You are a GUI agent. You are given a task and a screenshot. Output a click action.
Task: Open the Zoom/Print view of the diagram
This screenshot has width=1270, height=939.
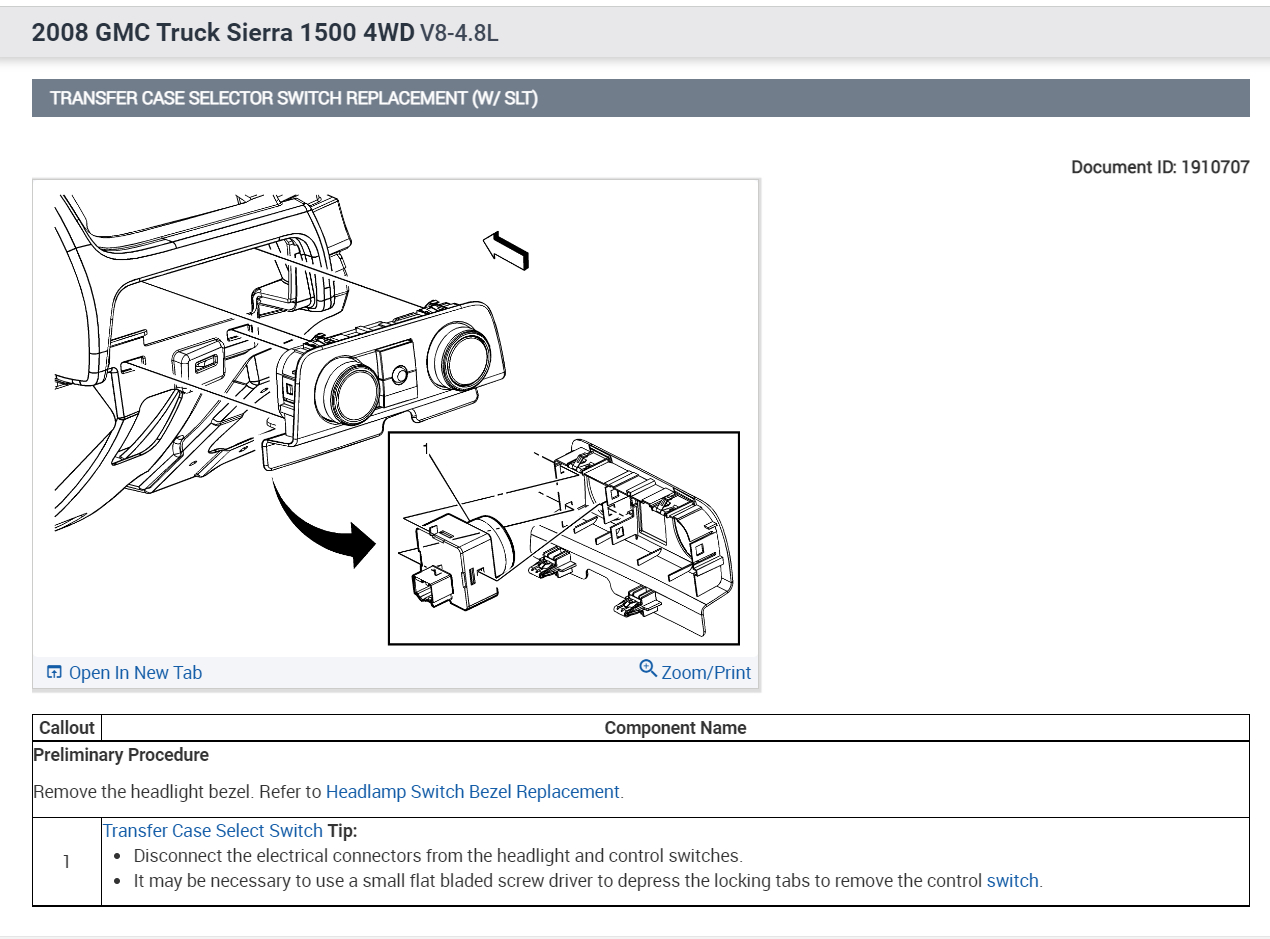(695, 672)
